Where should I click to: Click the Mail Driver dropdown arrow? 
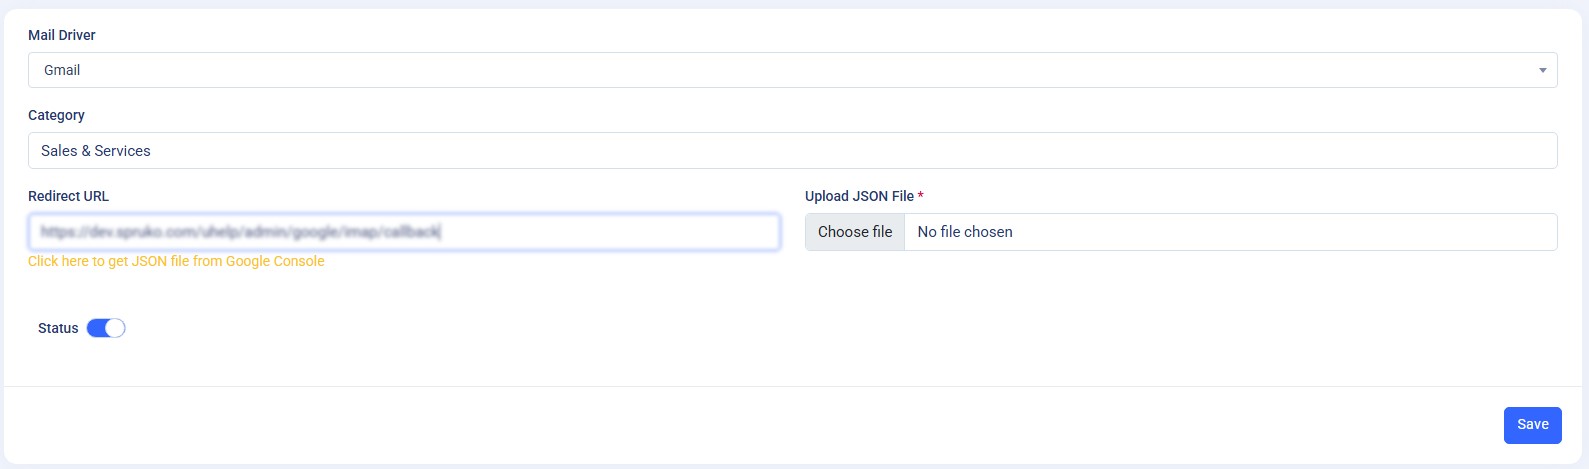tap(1542, 70)
